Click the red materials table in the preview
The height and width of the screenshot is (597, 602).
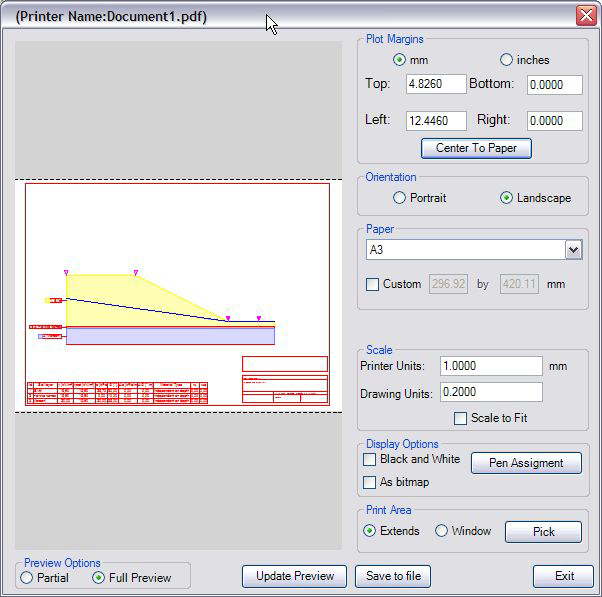117,393
